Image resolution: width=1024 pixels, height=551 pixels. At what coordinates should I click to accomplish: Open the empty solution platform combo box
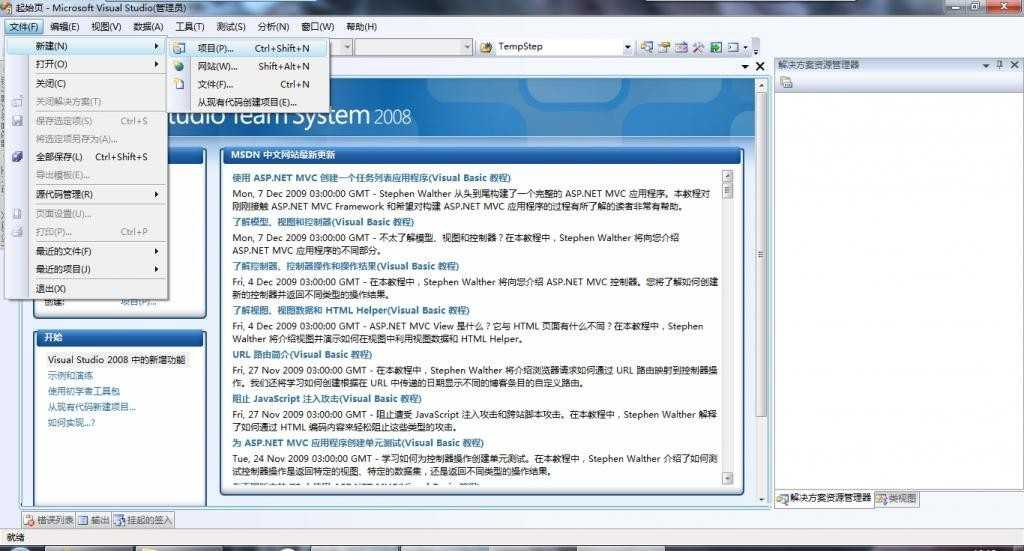point(413,47)
